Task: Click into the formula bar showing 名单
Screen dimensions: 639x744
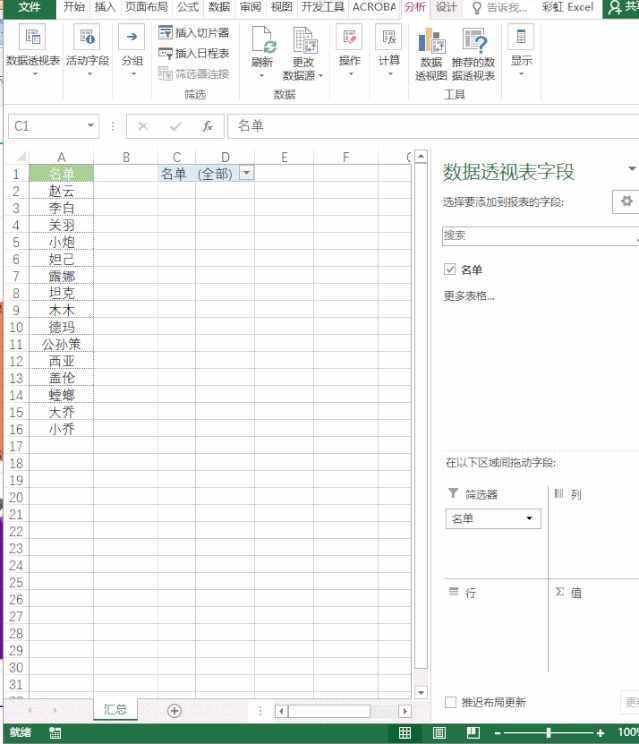Action: pos(433,126)
